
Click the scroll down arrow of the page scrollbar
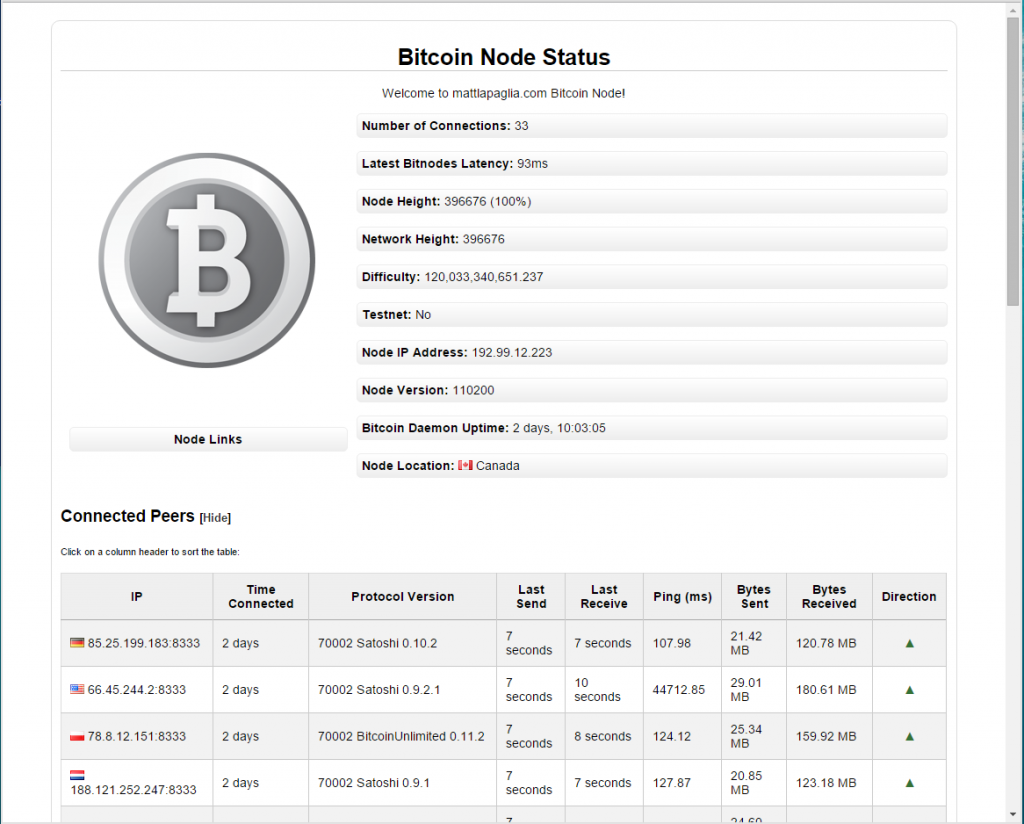tap(1014, 814)
